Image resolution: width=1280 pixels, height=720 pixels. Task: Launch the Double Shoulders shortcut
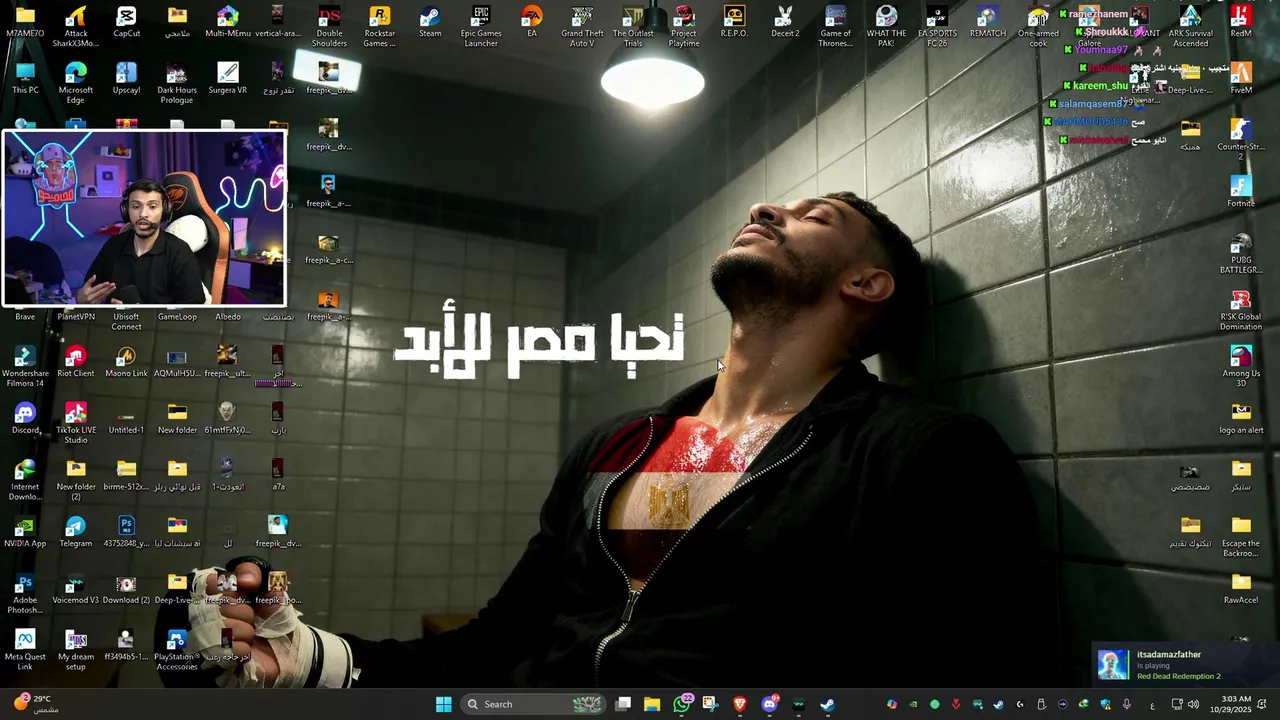pos(329,26)
